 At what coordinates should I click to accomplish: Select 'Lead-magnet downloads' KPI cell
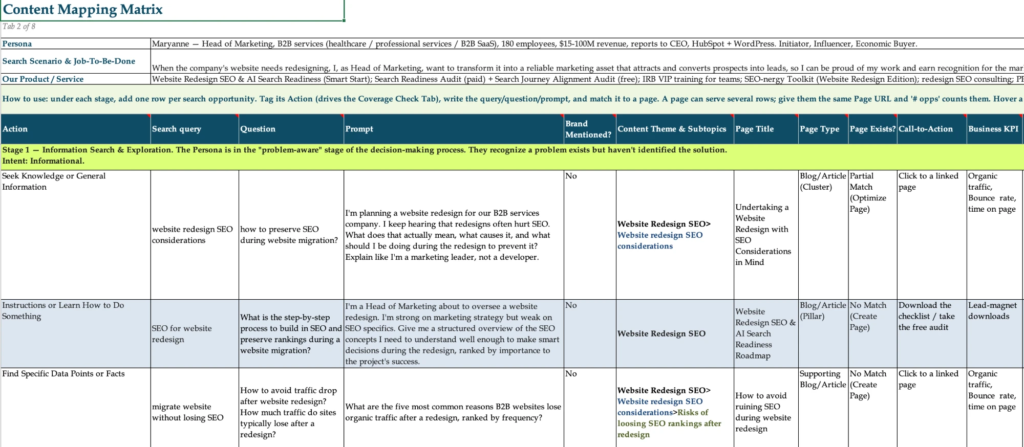pyautogui.click(x=995, y=333)
